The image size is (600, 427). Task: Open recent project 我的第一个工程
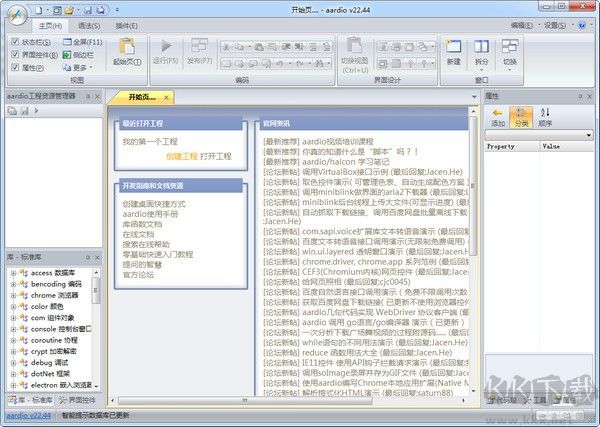pyautogui.click(x=150, y=142)
